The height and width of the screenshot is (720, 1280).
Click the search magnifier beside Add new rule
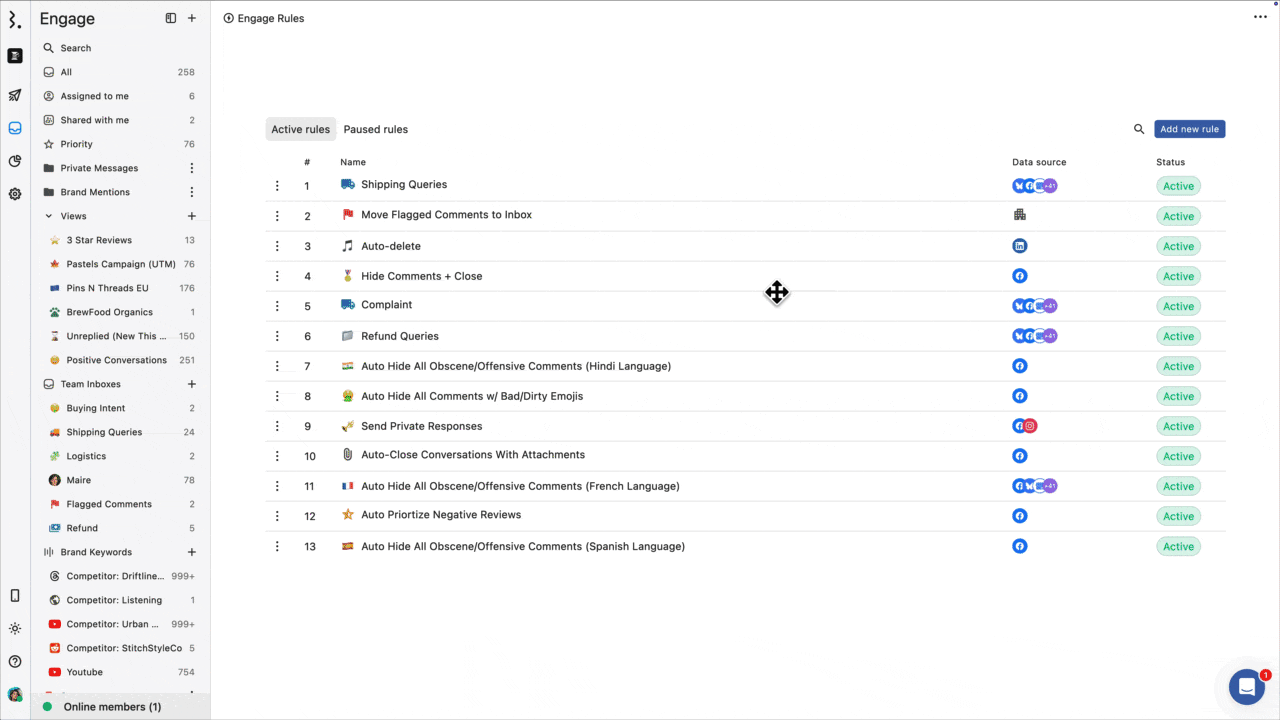coord(1139,129)
